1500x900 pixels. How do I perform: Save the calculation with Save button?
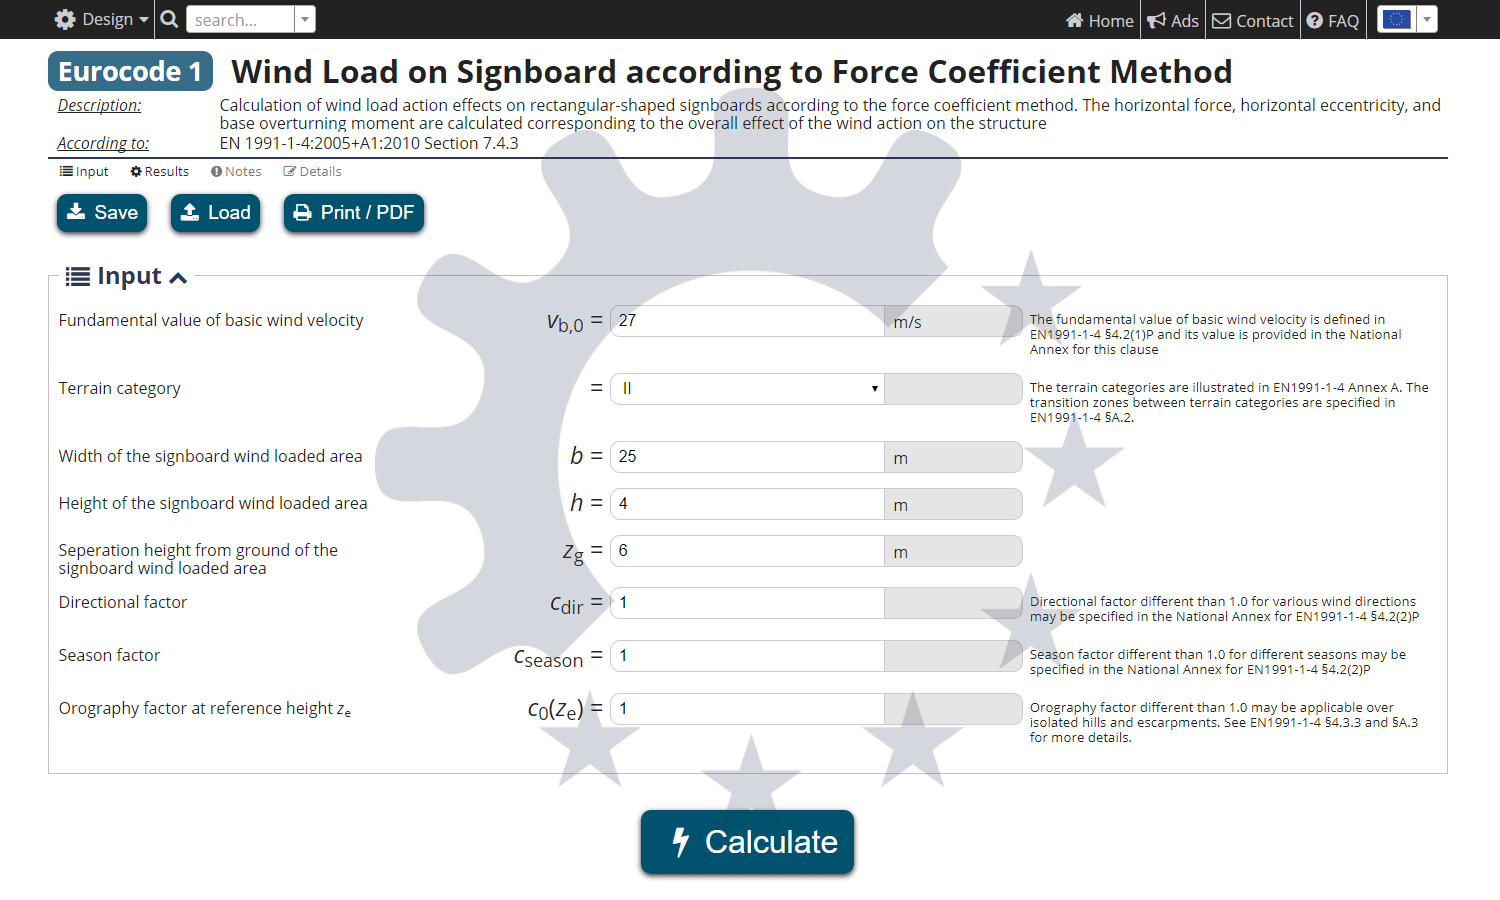(x=102, y=212)
